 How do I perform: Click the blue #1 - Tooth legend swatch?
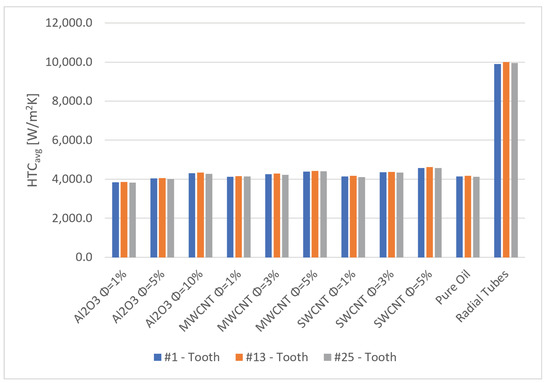(157, 357)
